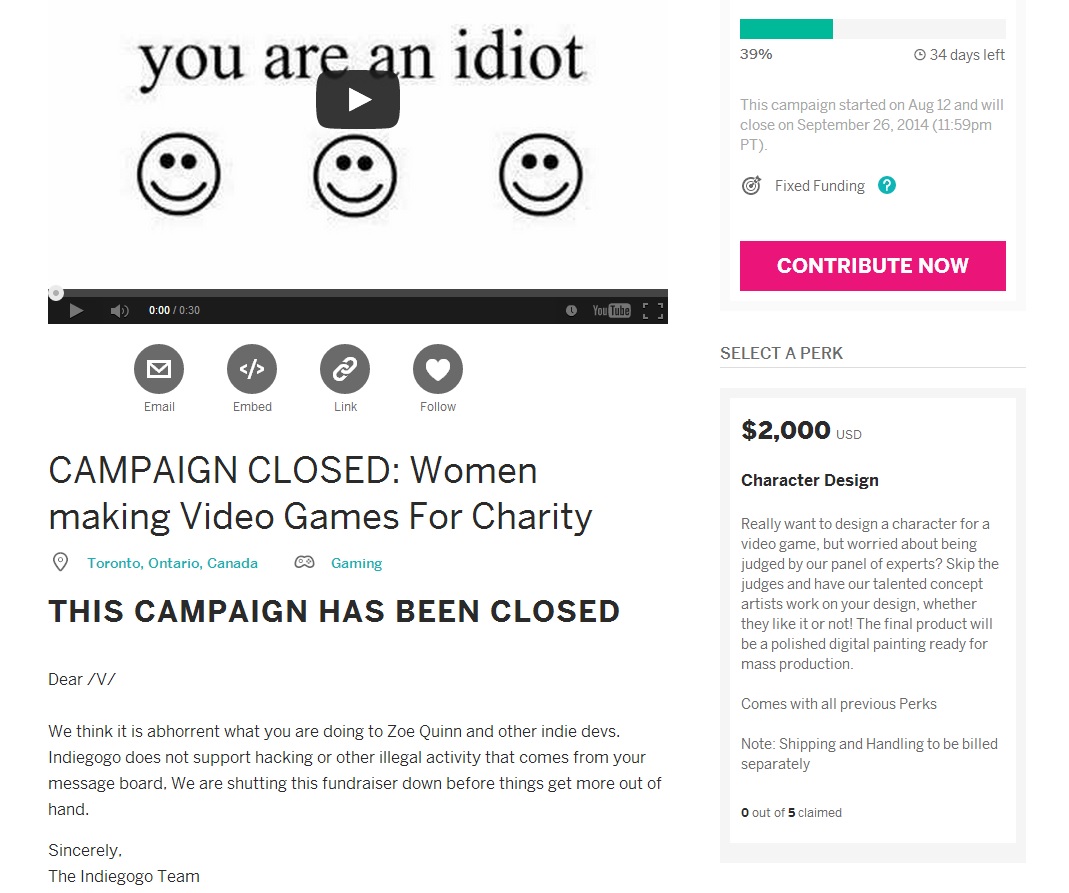The width and height of the screenshot is (1069, 893).
Task: Click the location pin icon
Action: 60,562
